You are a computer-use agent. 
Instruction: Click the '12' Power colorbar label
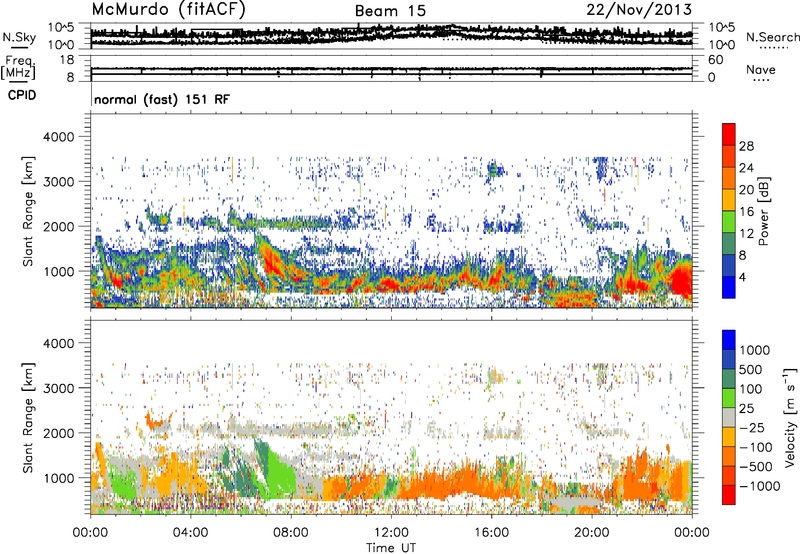coord(746,234)
